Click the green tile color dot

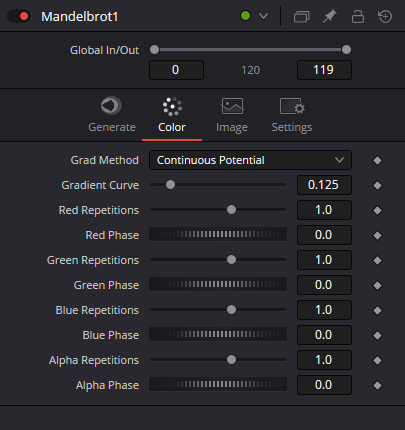[x=245, y=16]
